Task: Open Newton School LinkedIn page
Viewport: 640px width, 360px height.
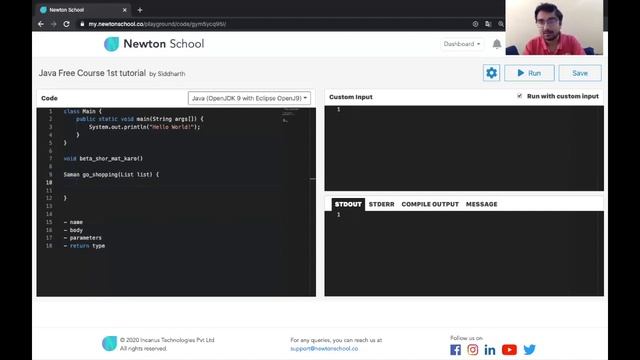Action: point(490,350)
